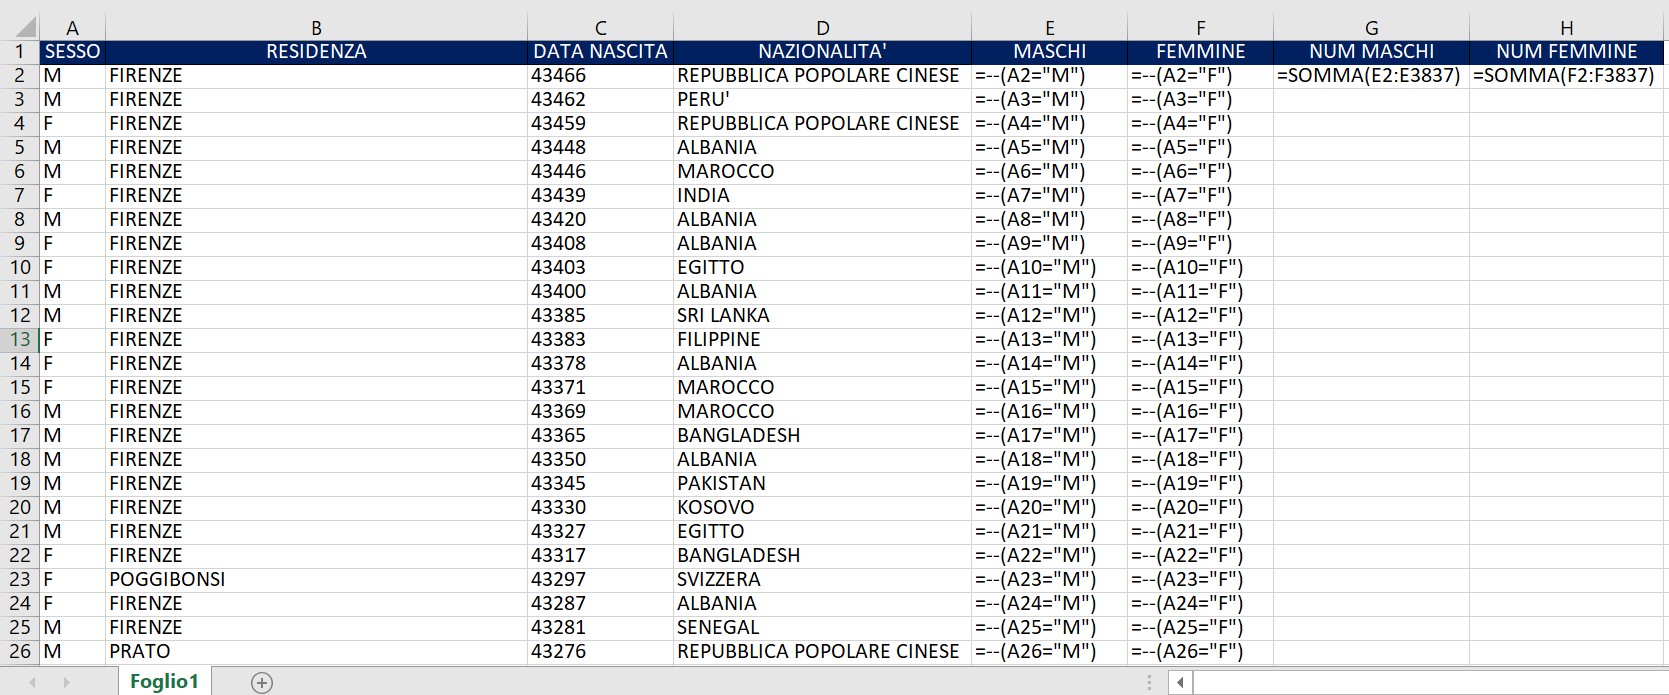Select column D header
The height and width of the screenshot is (695, 1669).
[x=822, y=28]
